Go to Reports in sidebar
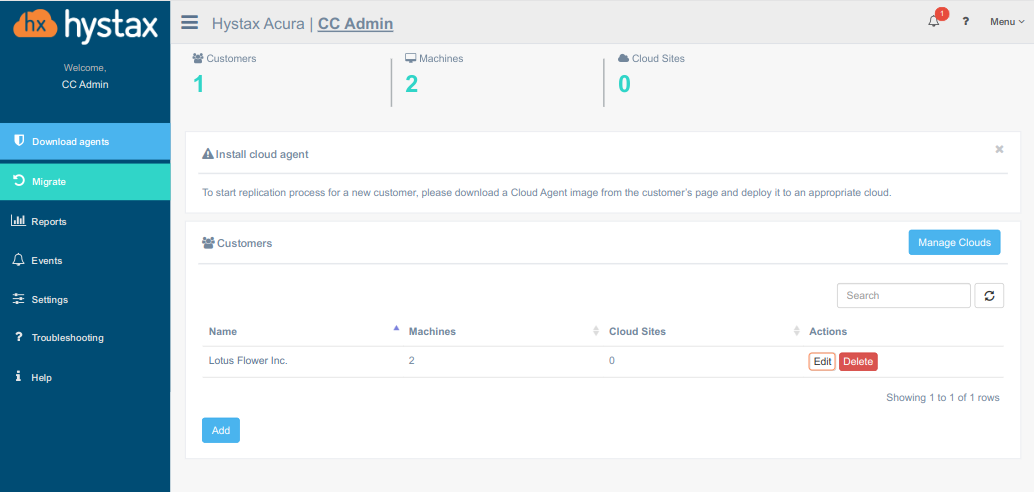 click(x=49, y=221)
